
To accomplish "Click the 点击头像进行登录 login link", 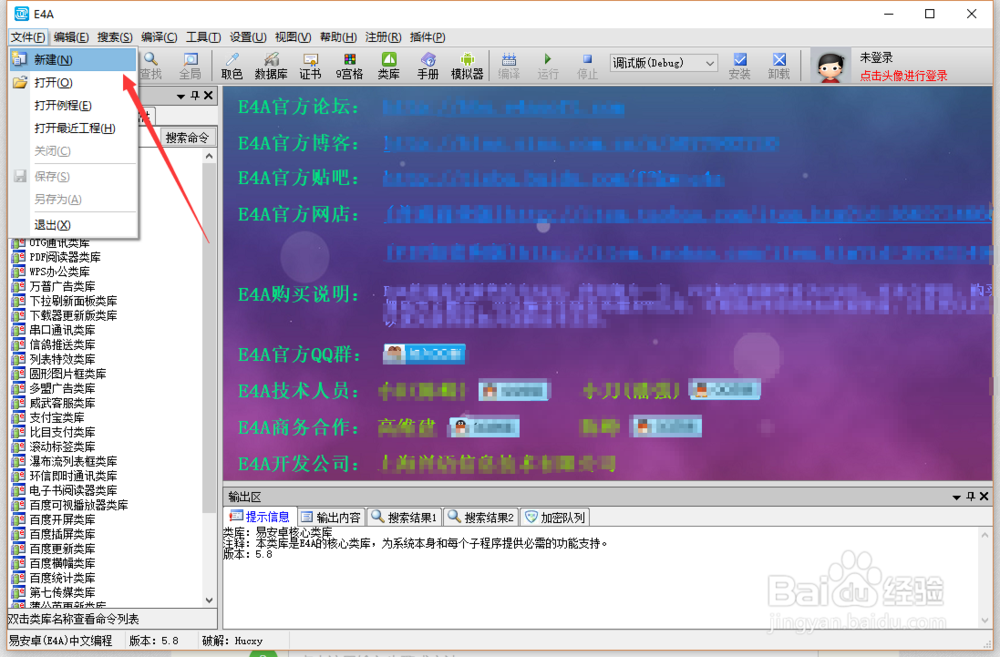I will click(x=905, y=73).
